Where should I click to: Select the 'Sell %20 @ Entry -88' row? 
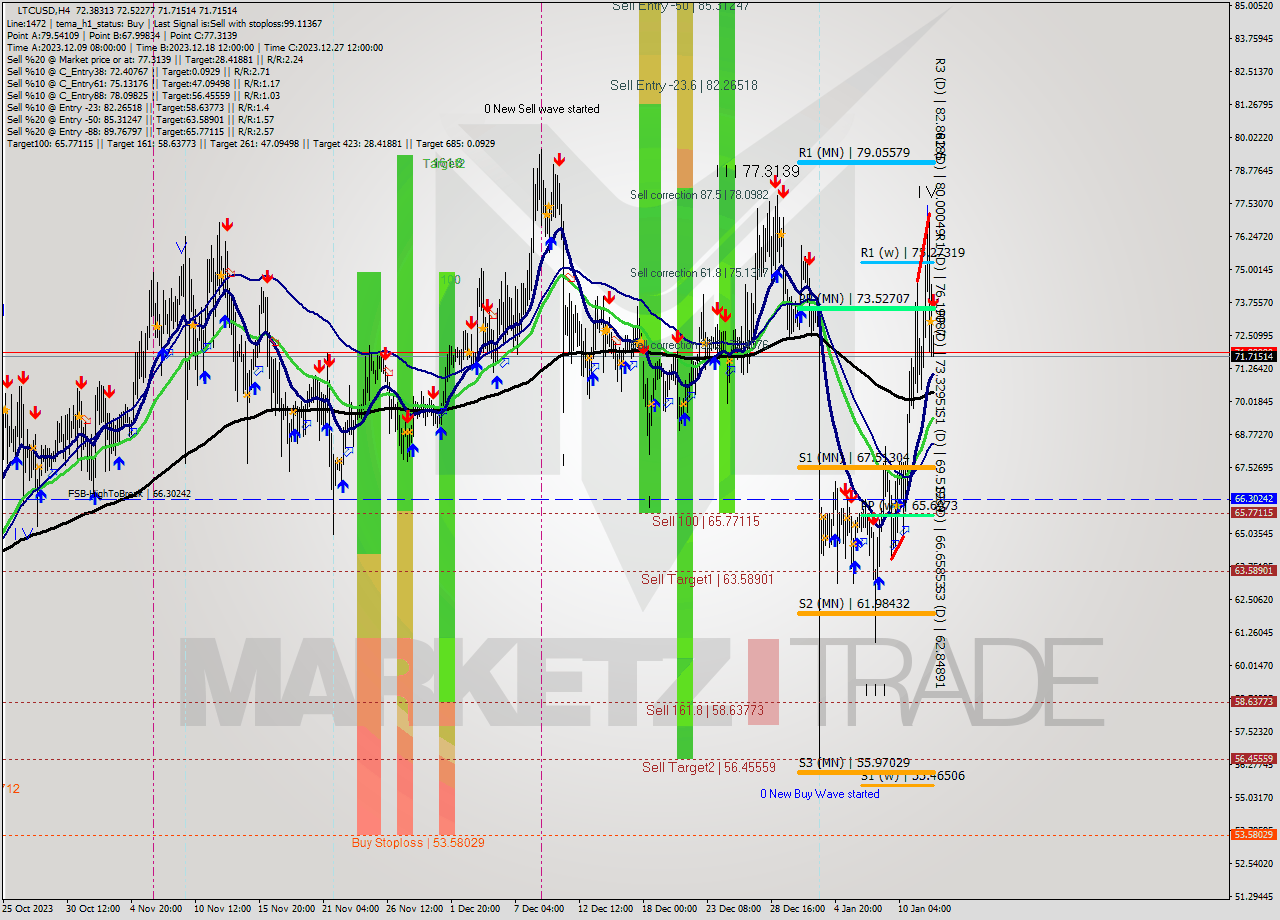(141, 131)
